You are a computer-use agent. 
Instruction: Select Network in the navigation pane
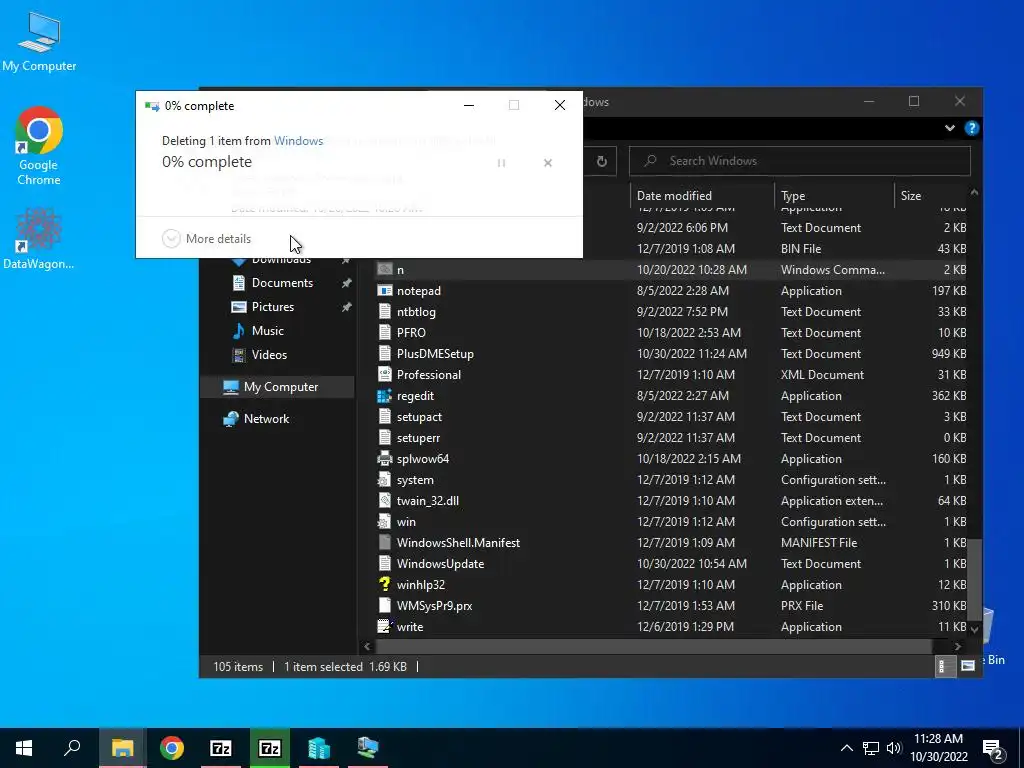coord(266,419)
